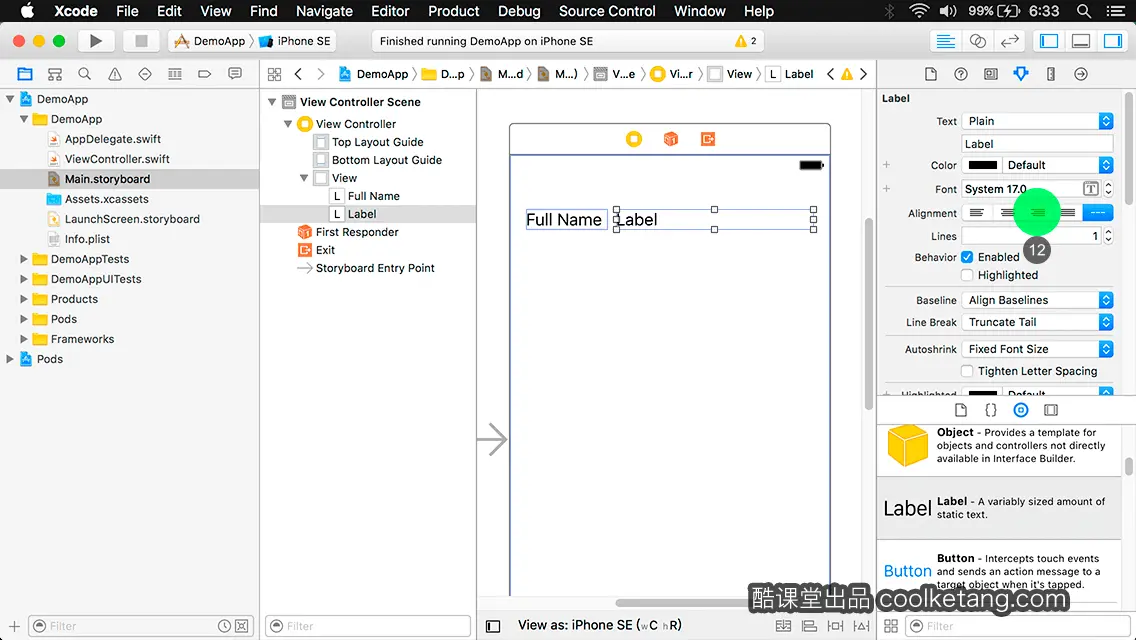Viewport: 1136px width, 640px height.
Task: Open the symbol navigator
Action: click(x=55, y=74)
